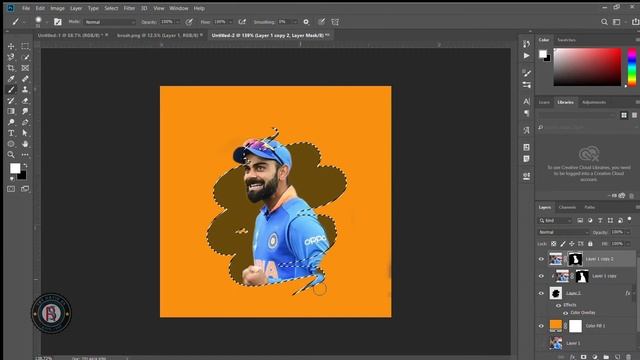Toggle lock transparent pixels
Screen dimensions: 640x360
(553, 244)
